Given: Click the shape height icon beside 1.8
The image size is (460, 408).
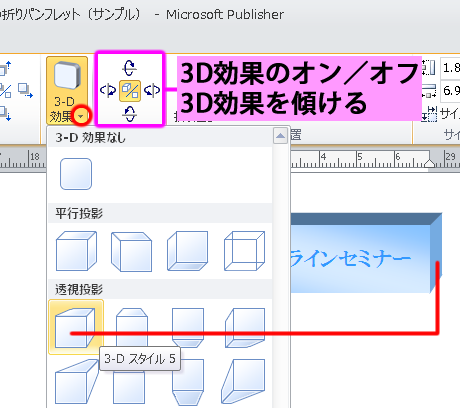Looking at the screenshot, I should click(429, 68).
